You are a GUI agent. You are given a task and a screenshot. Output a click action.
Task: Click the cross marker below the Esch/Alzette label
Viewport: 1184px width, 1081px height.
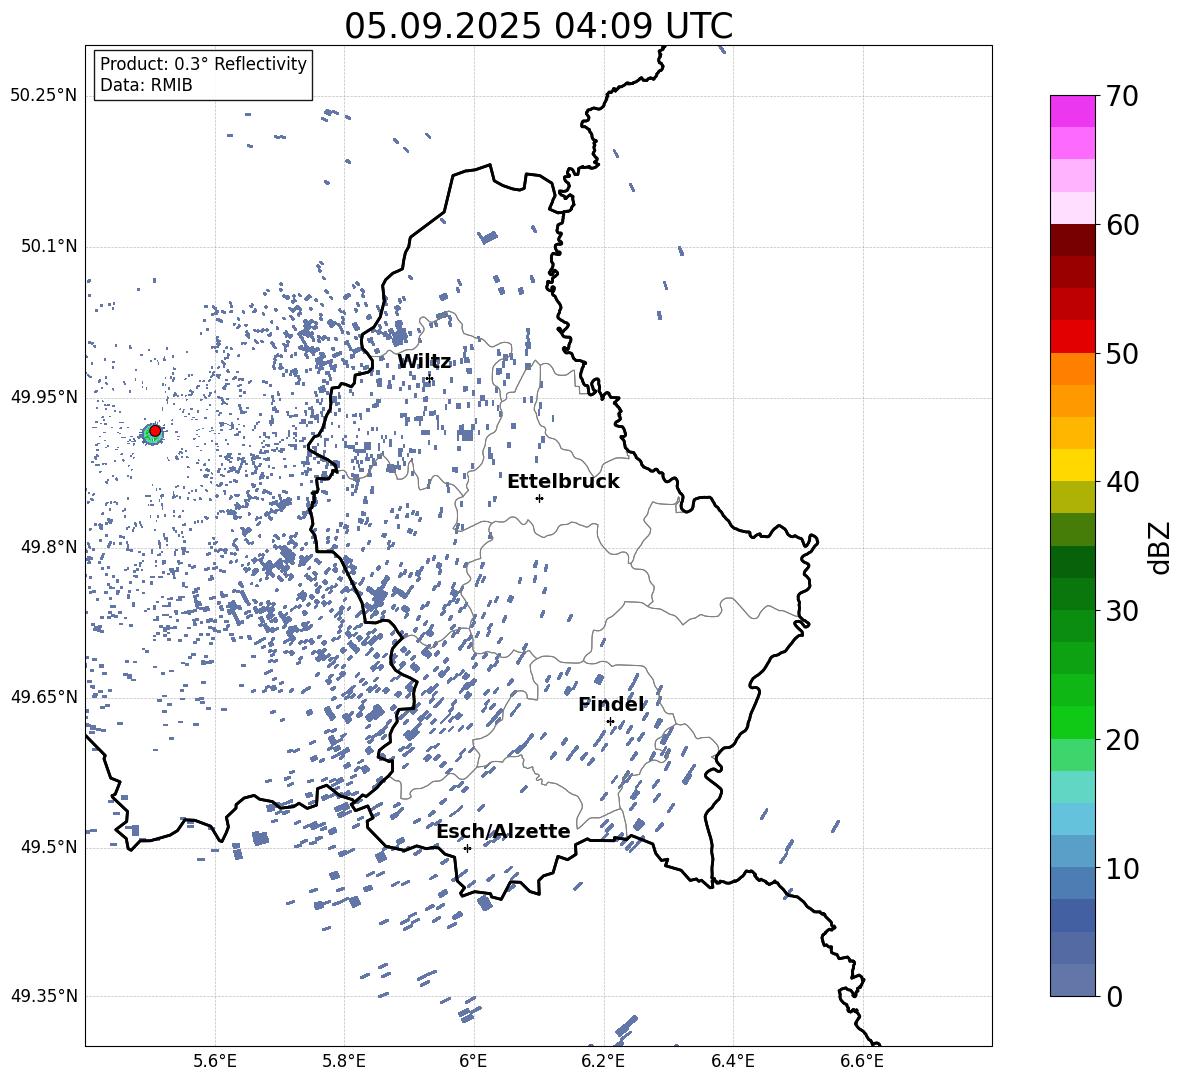467,848
